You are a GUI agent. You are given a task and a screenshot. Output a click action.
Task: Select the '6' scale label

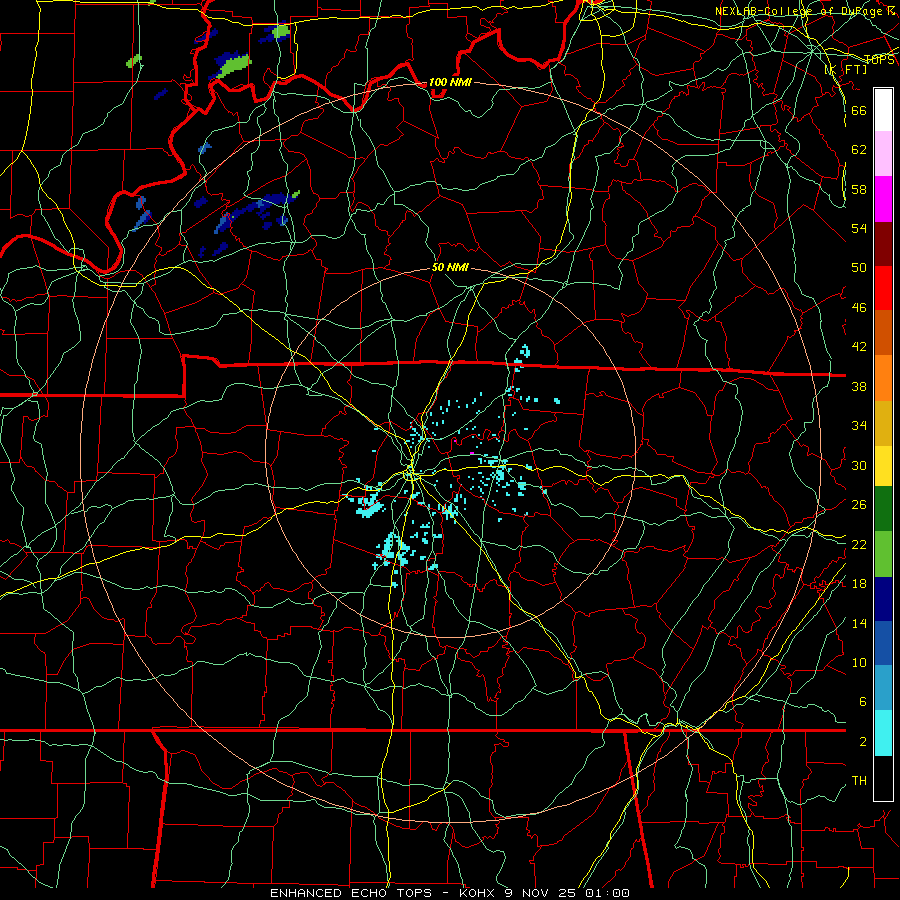point(862,702)
